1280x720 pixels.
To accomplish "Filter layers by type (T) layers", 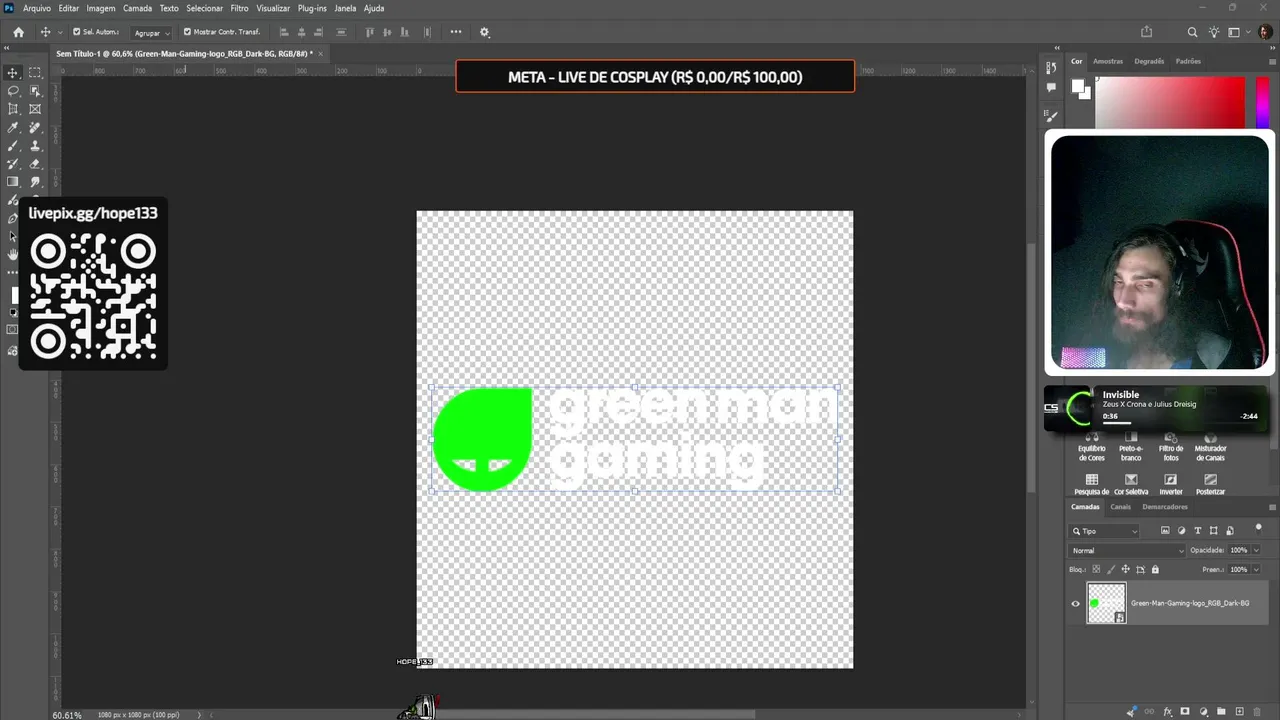I will click(1198, 531).
